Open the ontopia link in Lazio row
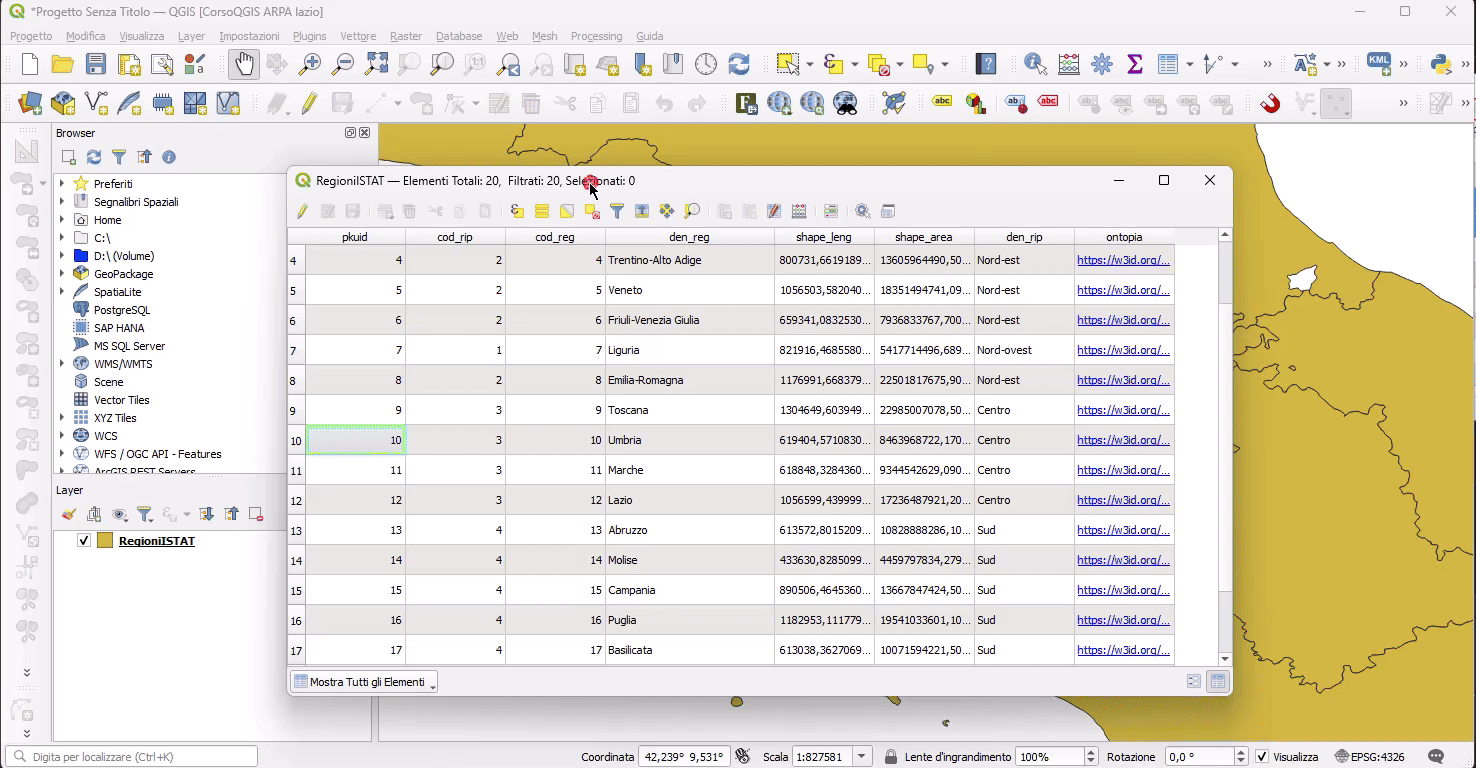The image size is (1476, 768). 1123,500
